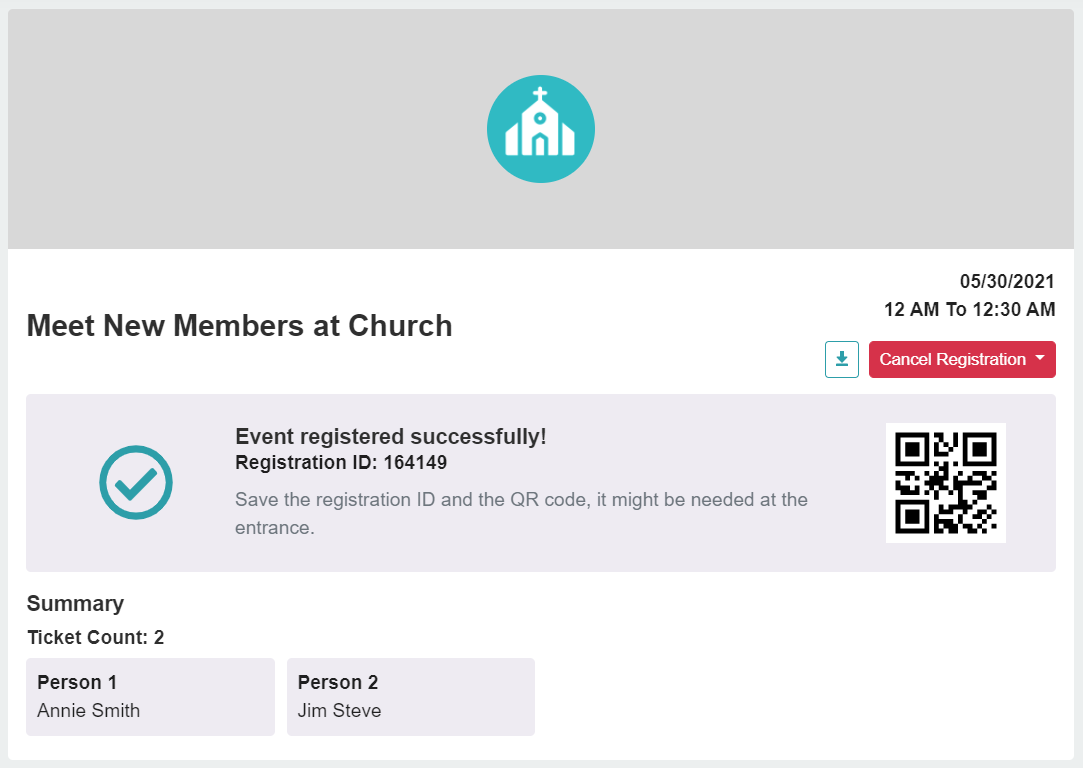
Task: Click the Registration ID: 164149 text
Action: click(x=341, y=462)
